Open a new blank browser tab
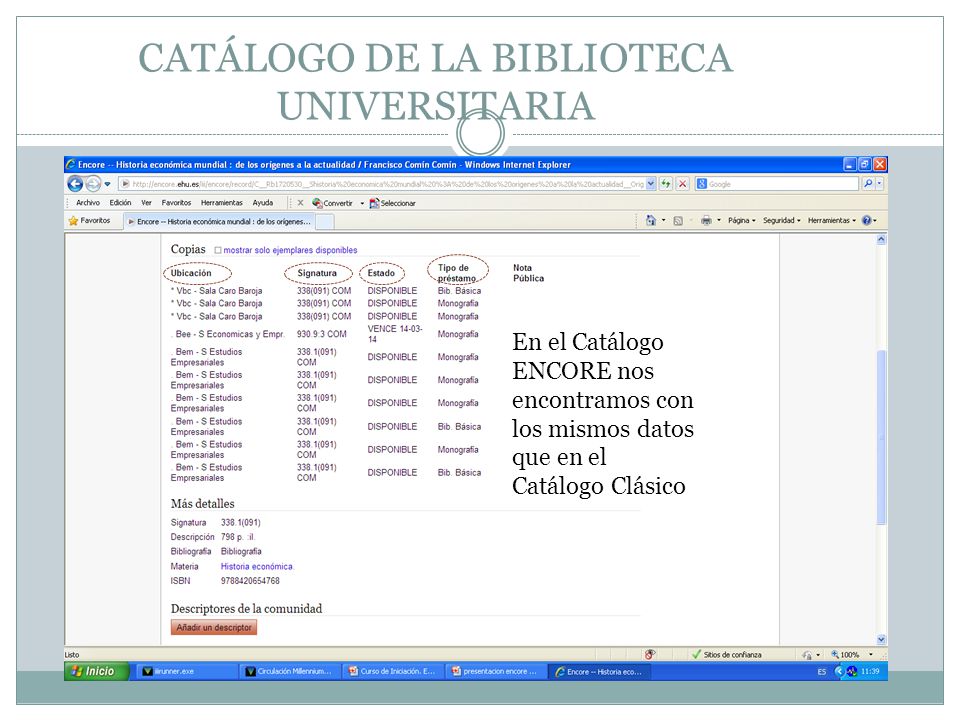The width and height of the screenshot is (960, 720). [325, 222]
